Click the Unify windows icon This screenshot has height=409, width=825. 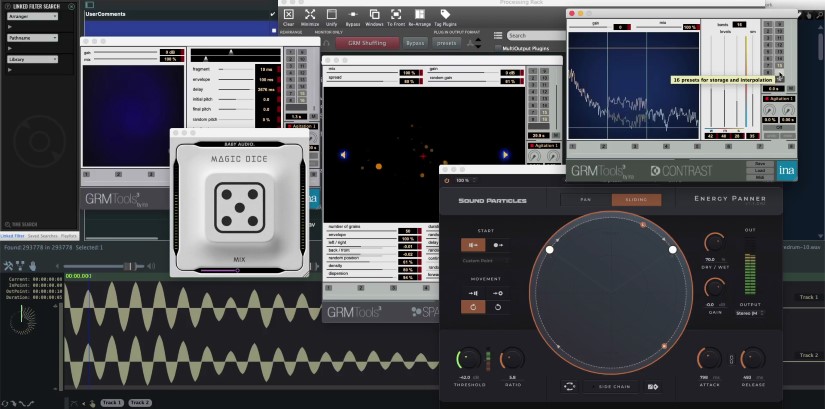pyautogui.click(x=331, y=14)
